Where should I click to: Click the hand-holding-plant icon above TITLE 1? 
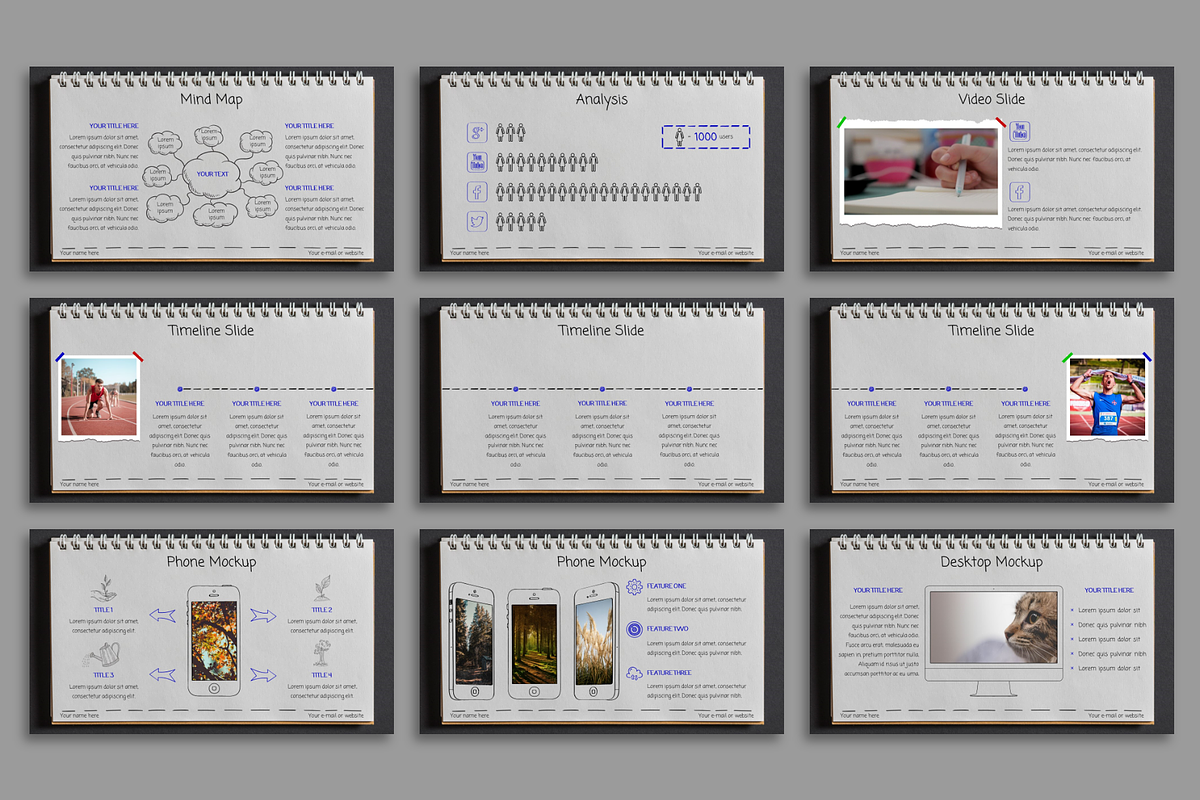point(103,589)
